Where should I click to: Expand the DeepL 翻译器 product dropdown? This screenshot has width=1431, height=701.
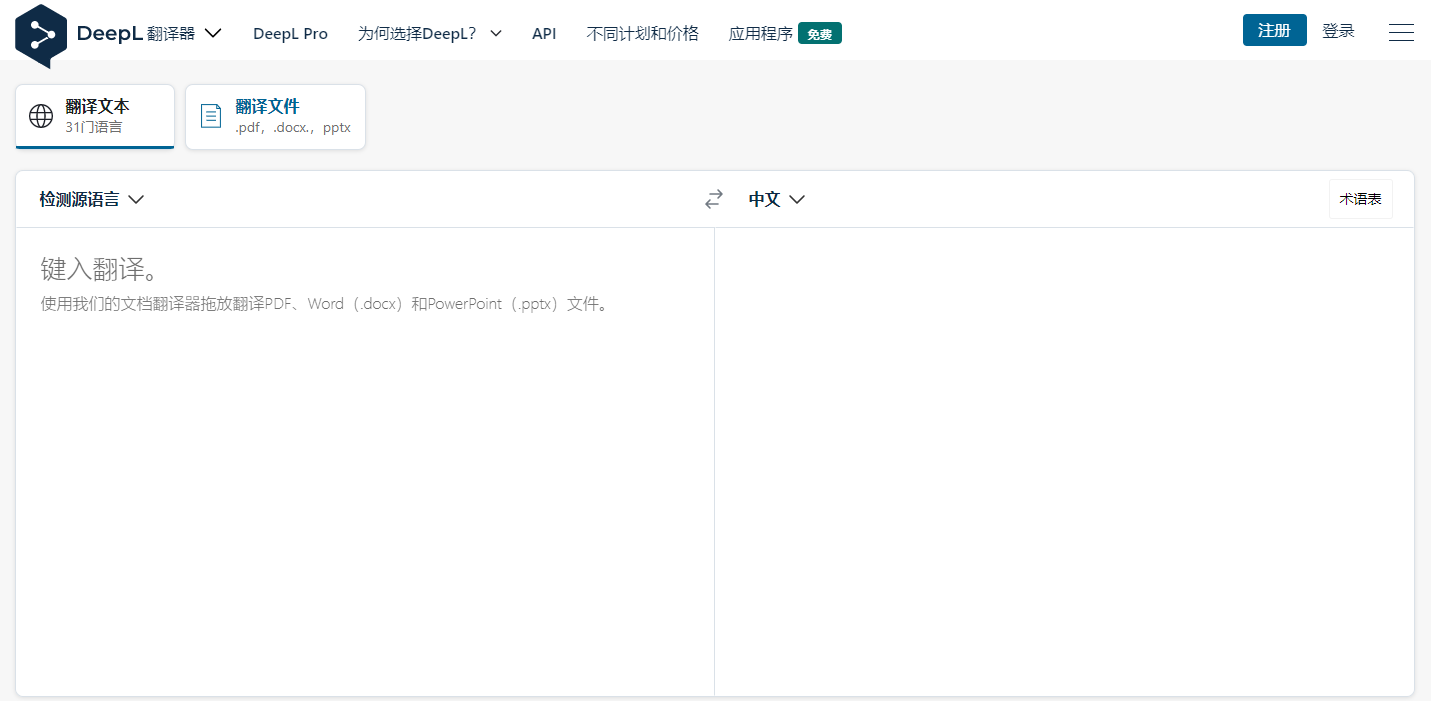click(212, 33)
